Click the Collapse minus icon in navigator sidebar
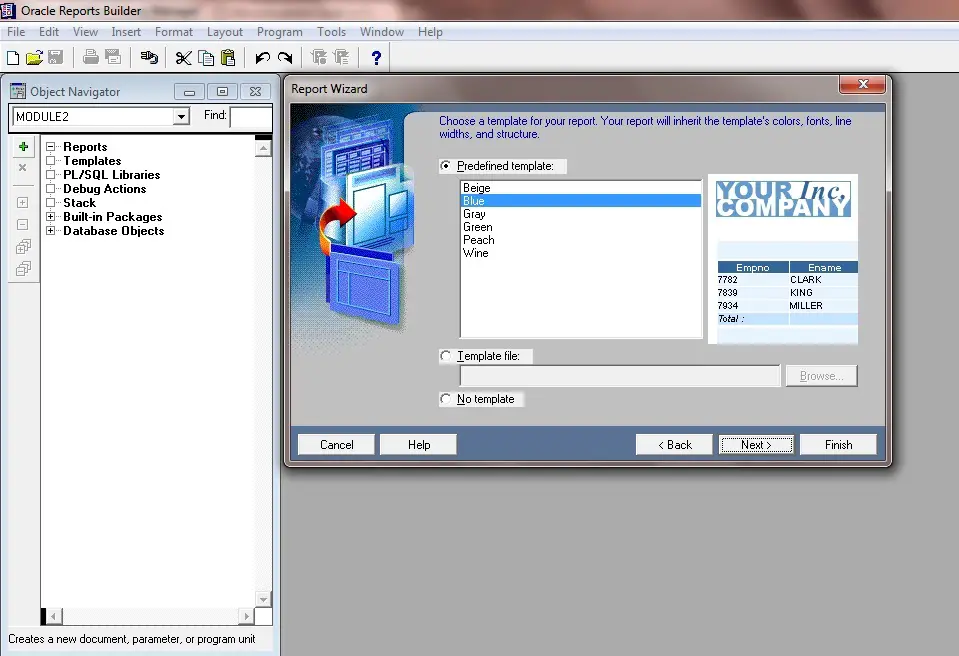 [x=23, y=224]
